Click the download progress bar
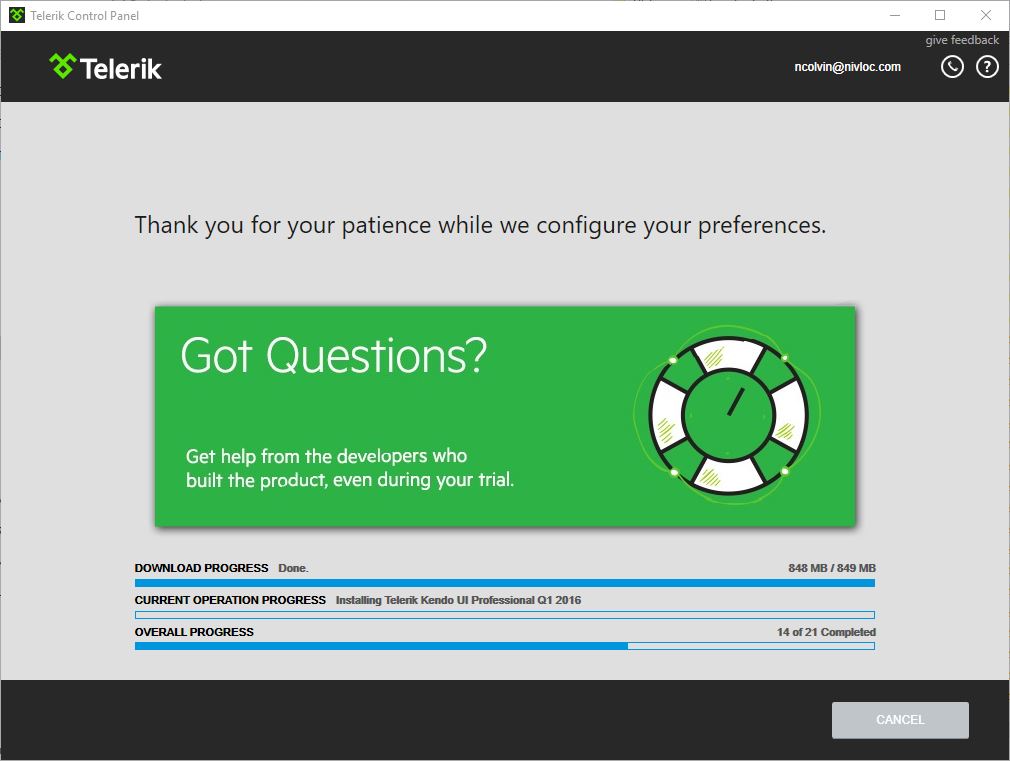Screen dimensions: 1010x761 click(504, 583)
